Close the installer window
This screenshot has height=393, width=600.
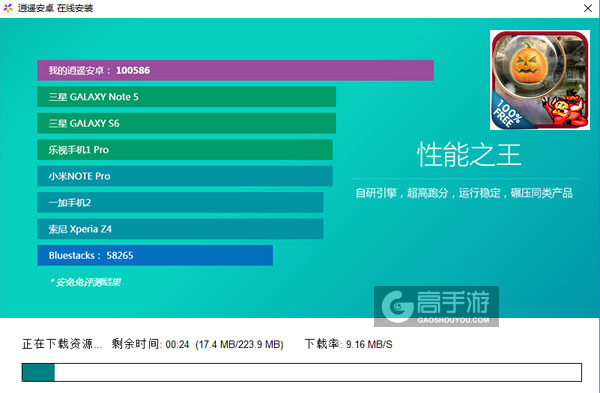(x=588, y=8)
